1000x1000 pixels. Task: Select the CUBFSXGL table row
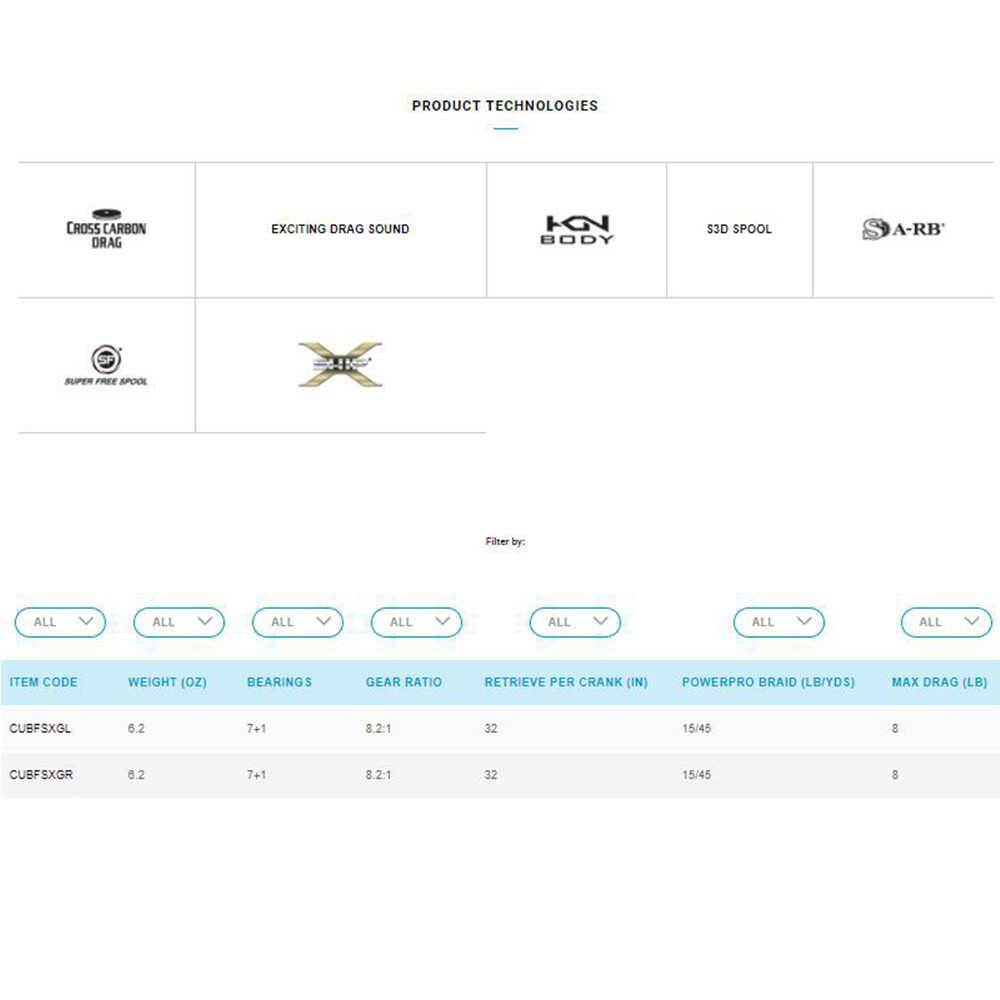tap(500, 728)
